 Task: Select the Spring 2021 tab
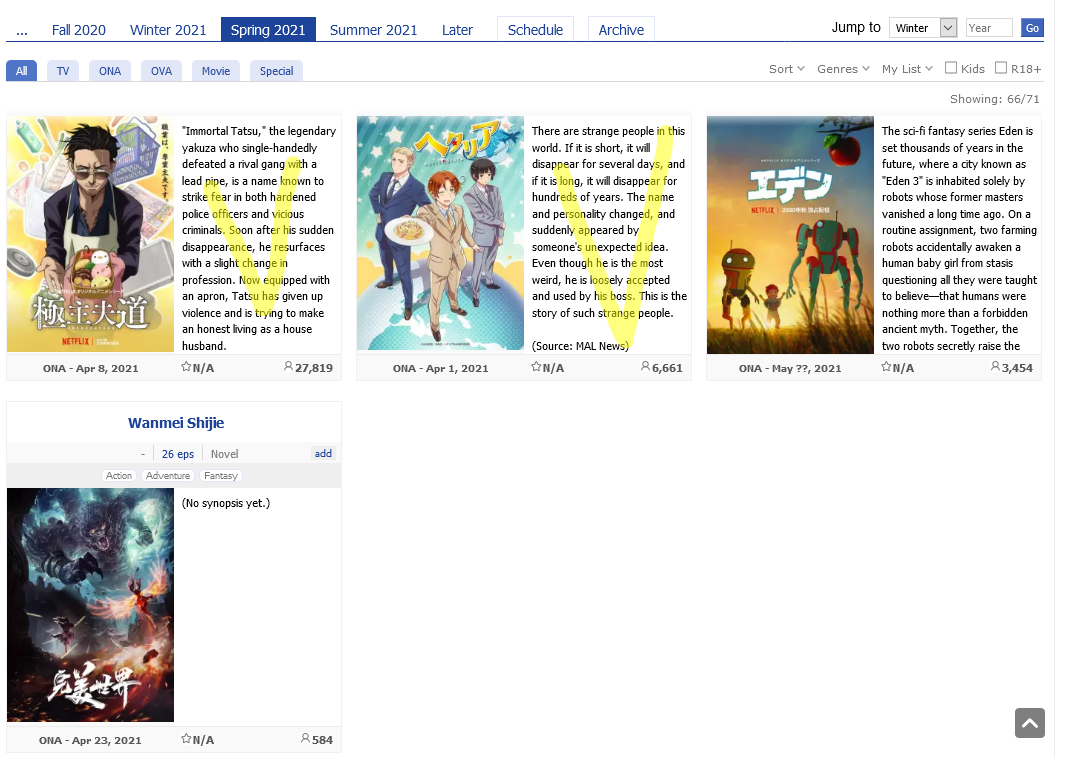(268, 30)
